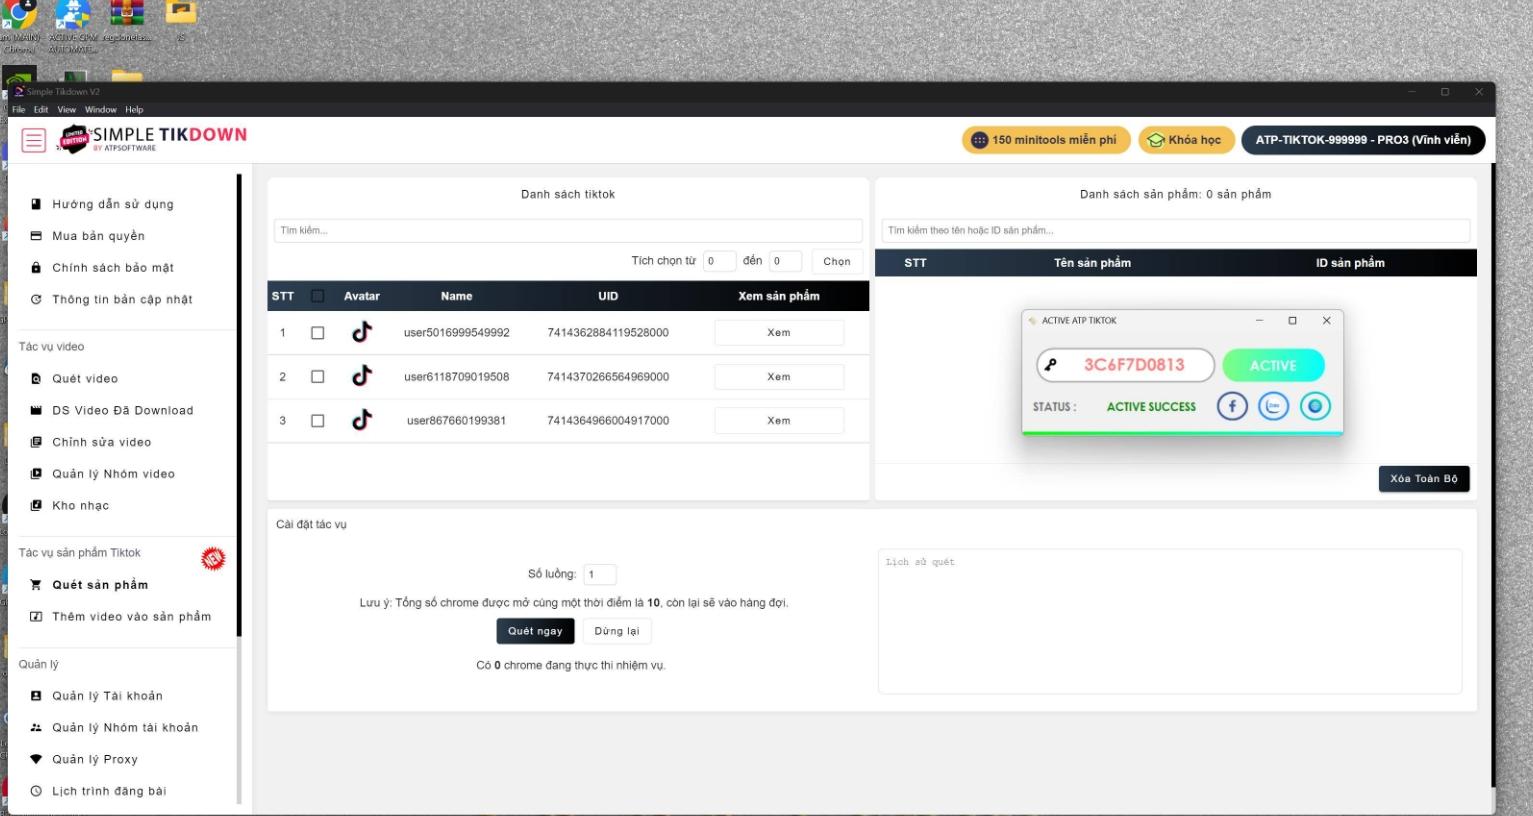Check the box for user5016999549992 row
Image resolution: width=1533 pixels, height=816 pixels.
click(318, 333)
